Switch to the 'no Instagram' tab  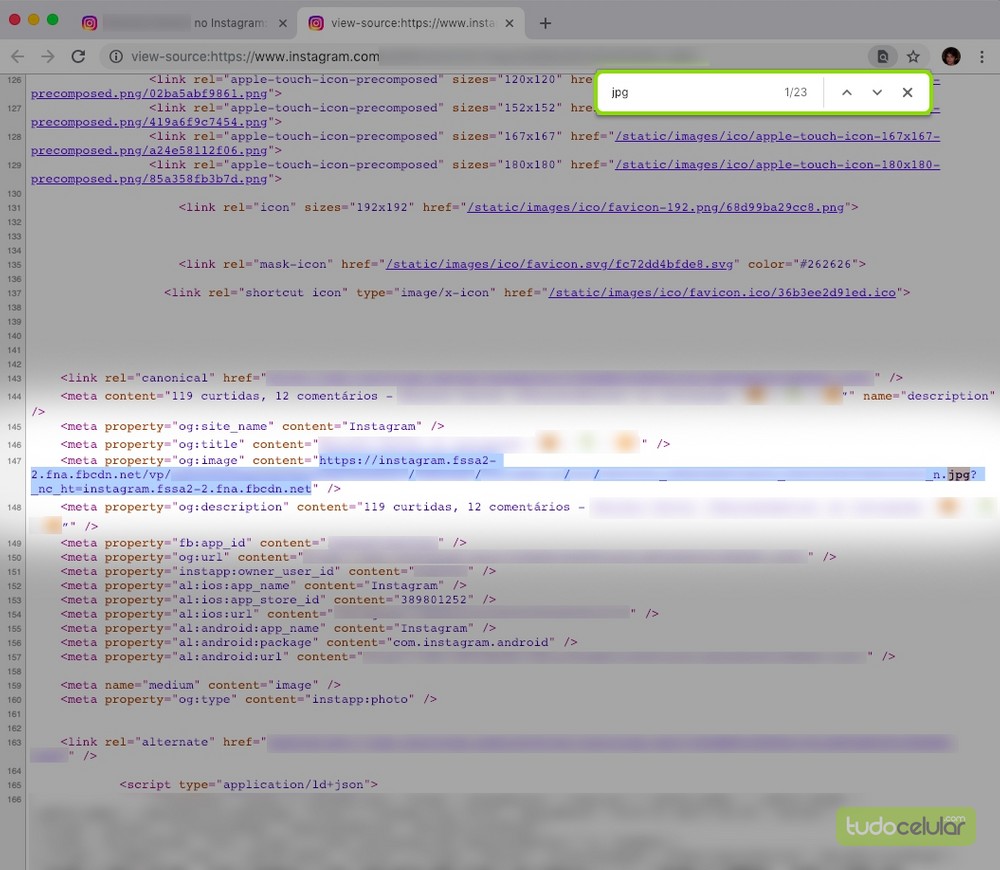180,23
